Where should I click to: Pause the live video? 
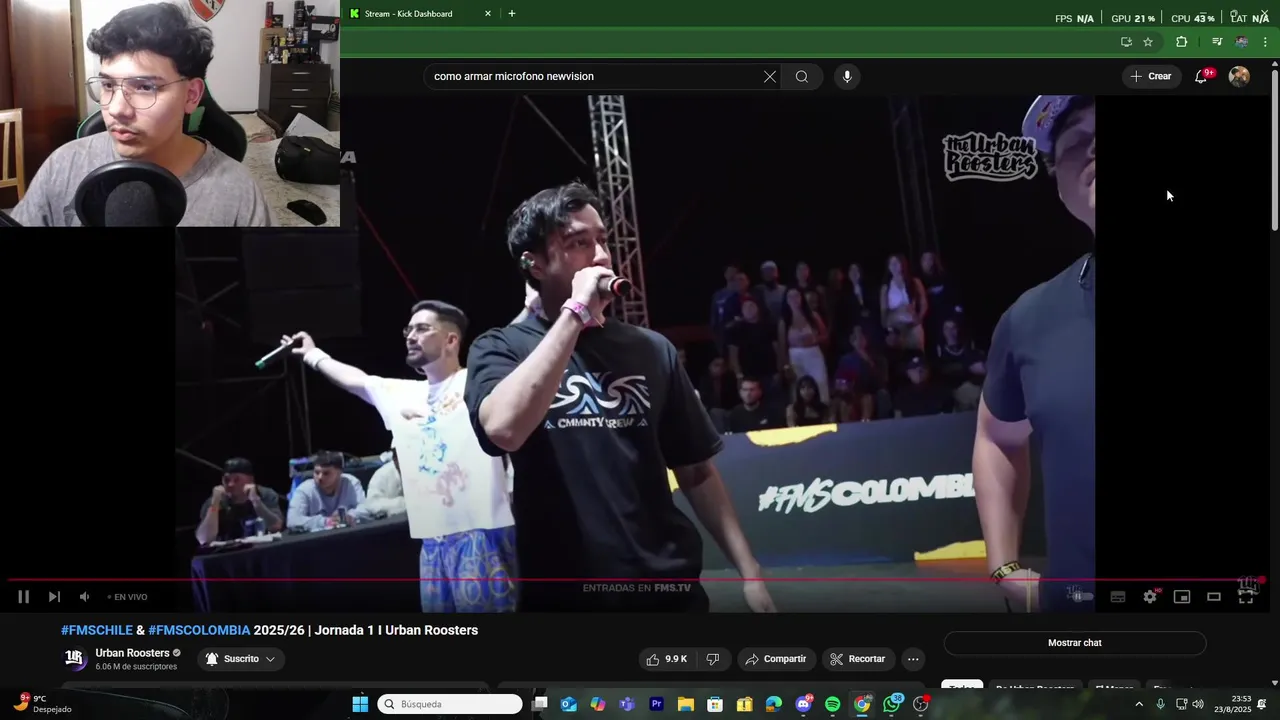click(x=23, y=597)
